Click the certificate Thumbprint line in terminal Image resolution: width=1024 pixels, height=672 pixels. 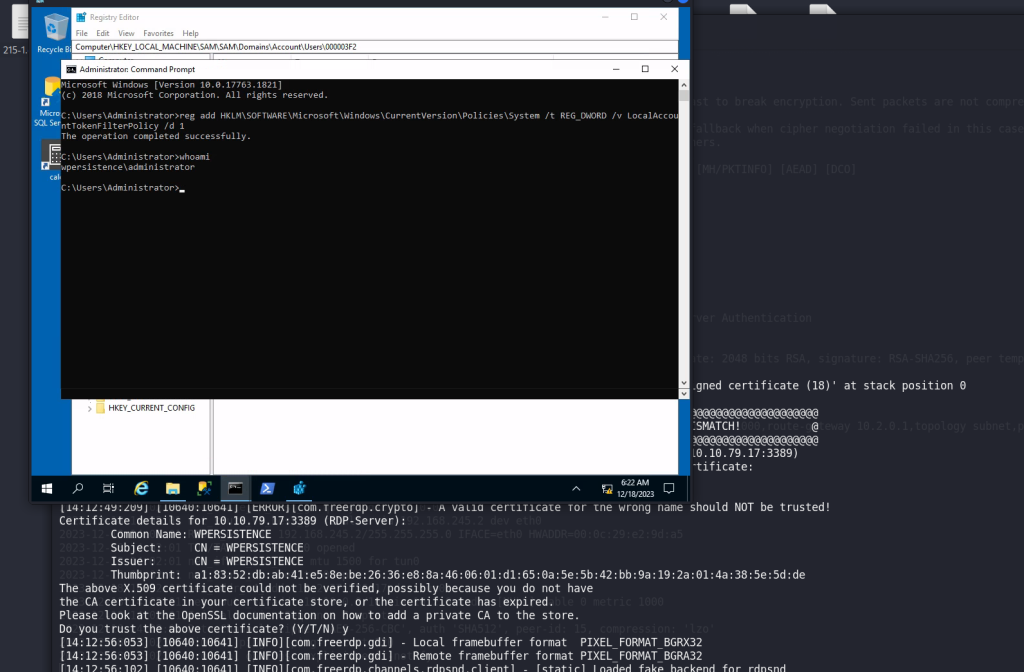tap(458, 575)
